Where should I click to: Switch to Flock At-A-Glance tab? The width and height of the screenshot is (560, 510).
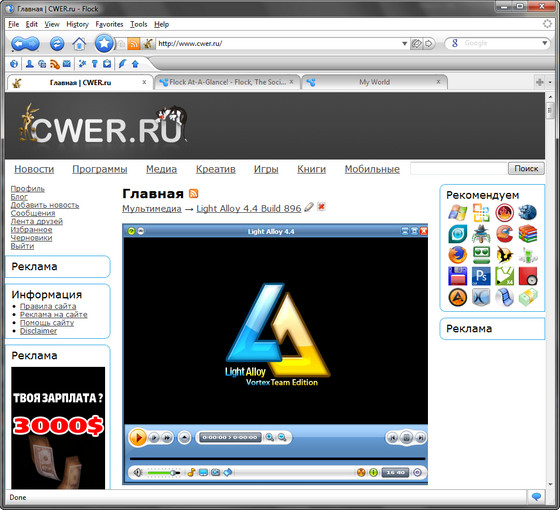coord(227,82)
